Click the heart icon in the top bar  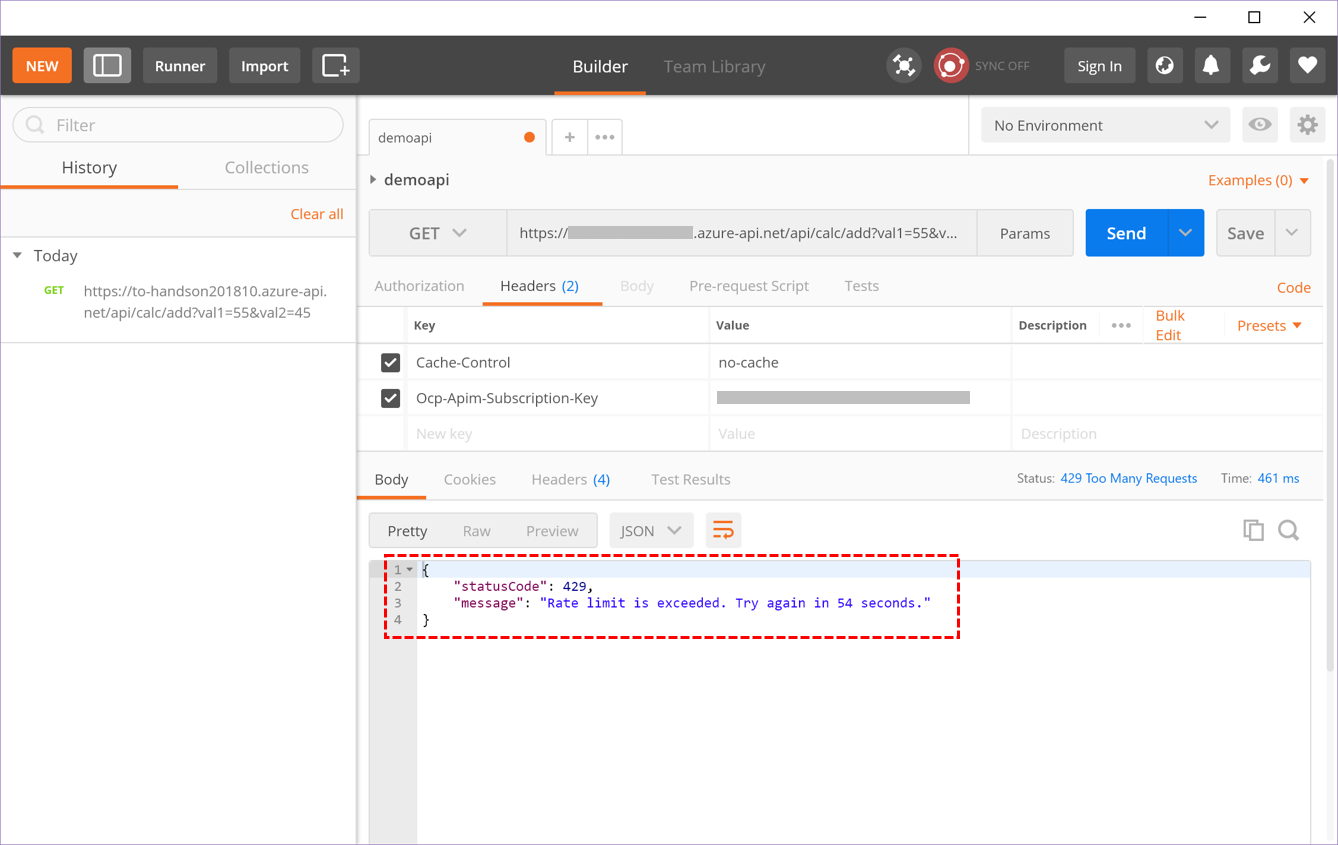click(x=1307, y=65)
